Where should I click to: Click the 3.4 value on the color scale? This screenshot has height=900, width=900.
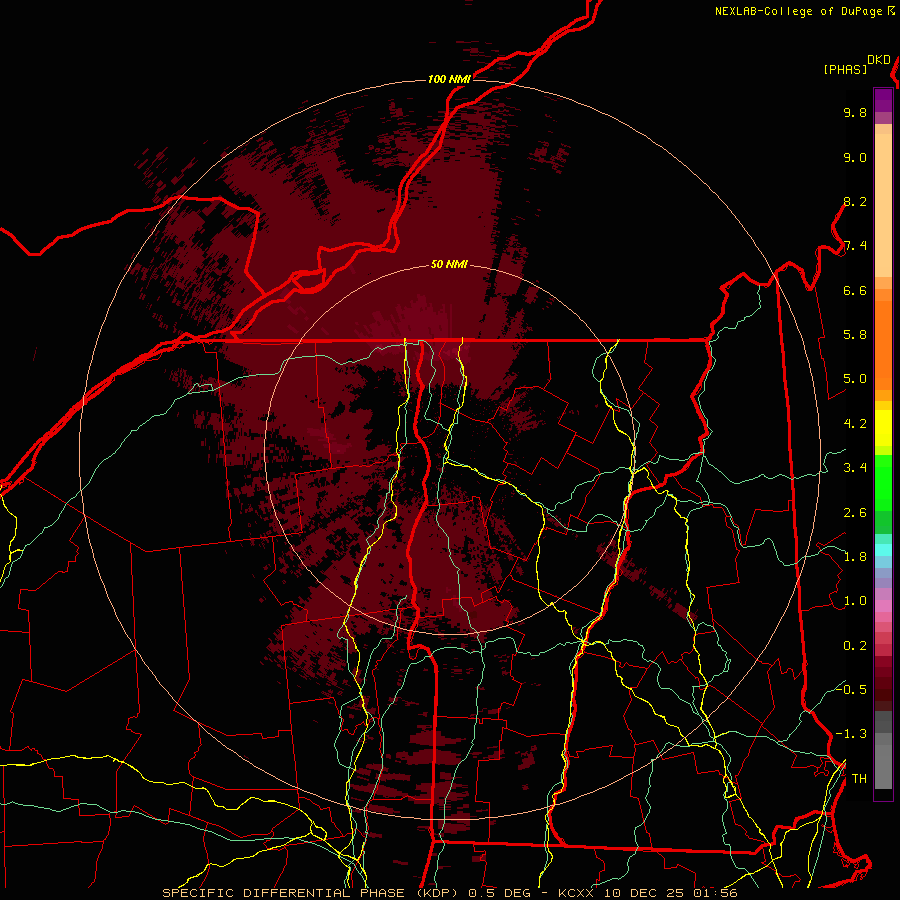tap(855, 468)
